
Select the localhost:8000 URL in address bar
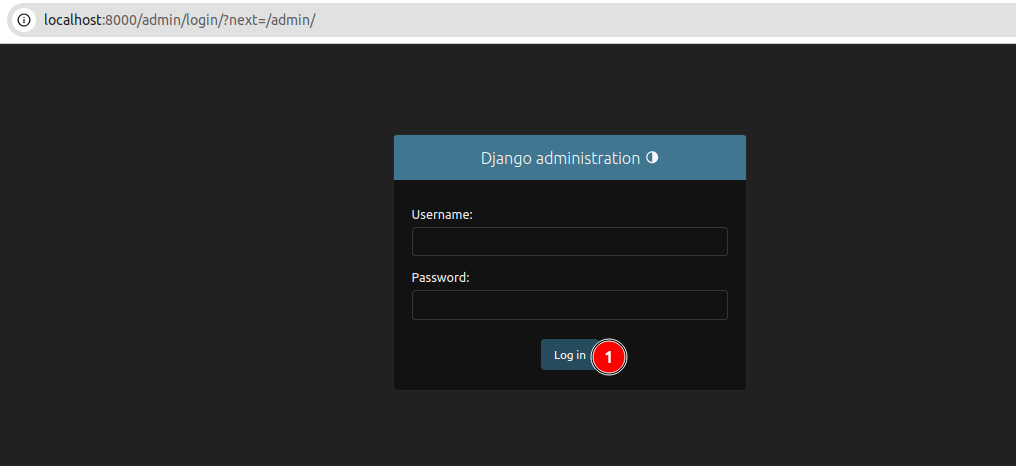179,20
